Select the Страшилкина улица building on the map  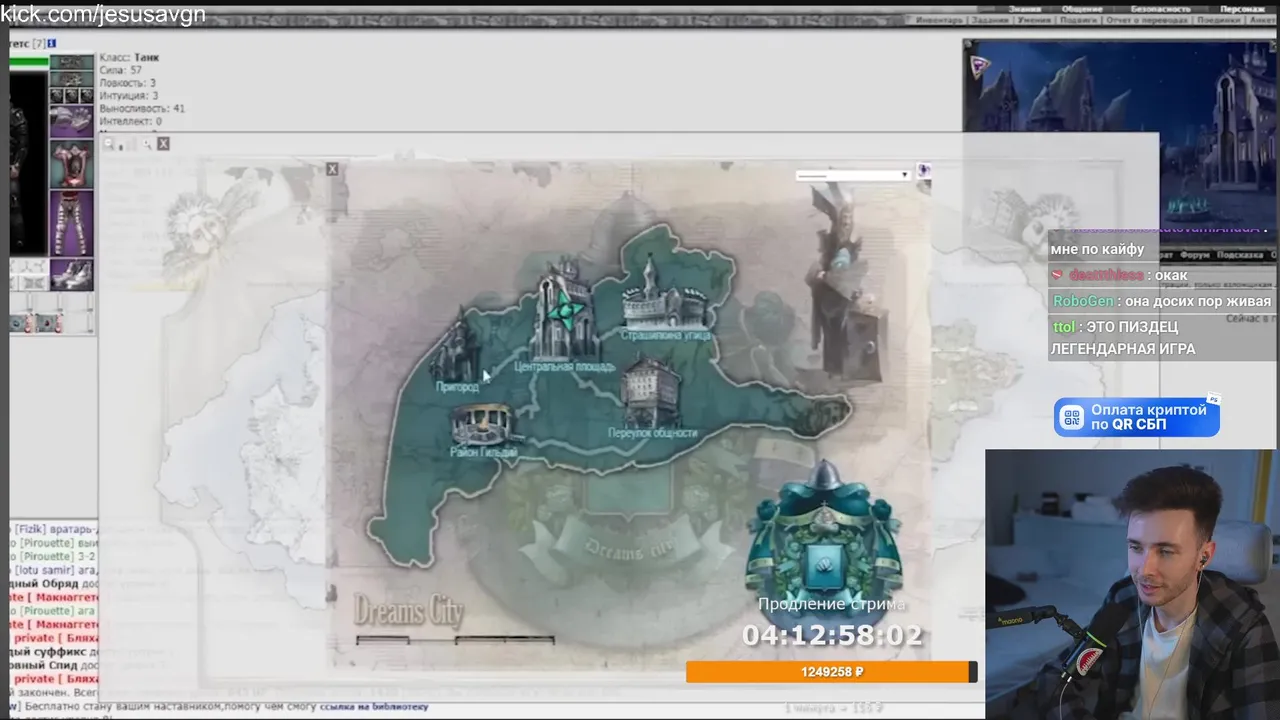pyautogui.click(x=665, y=298)
